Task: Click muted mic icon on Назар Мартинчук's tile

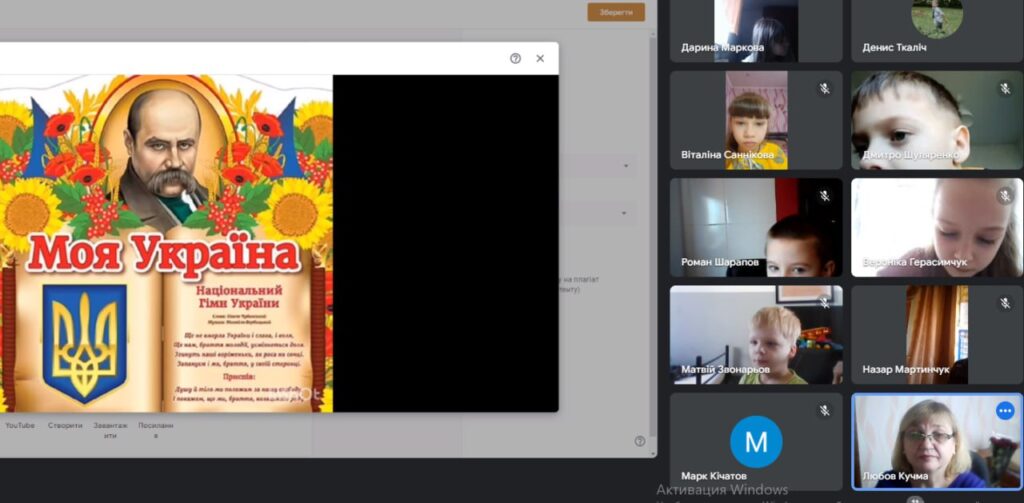Action: tap(1005, 303)
